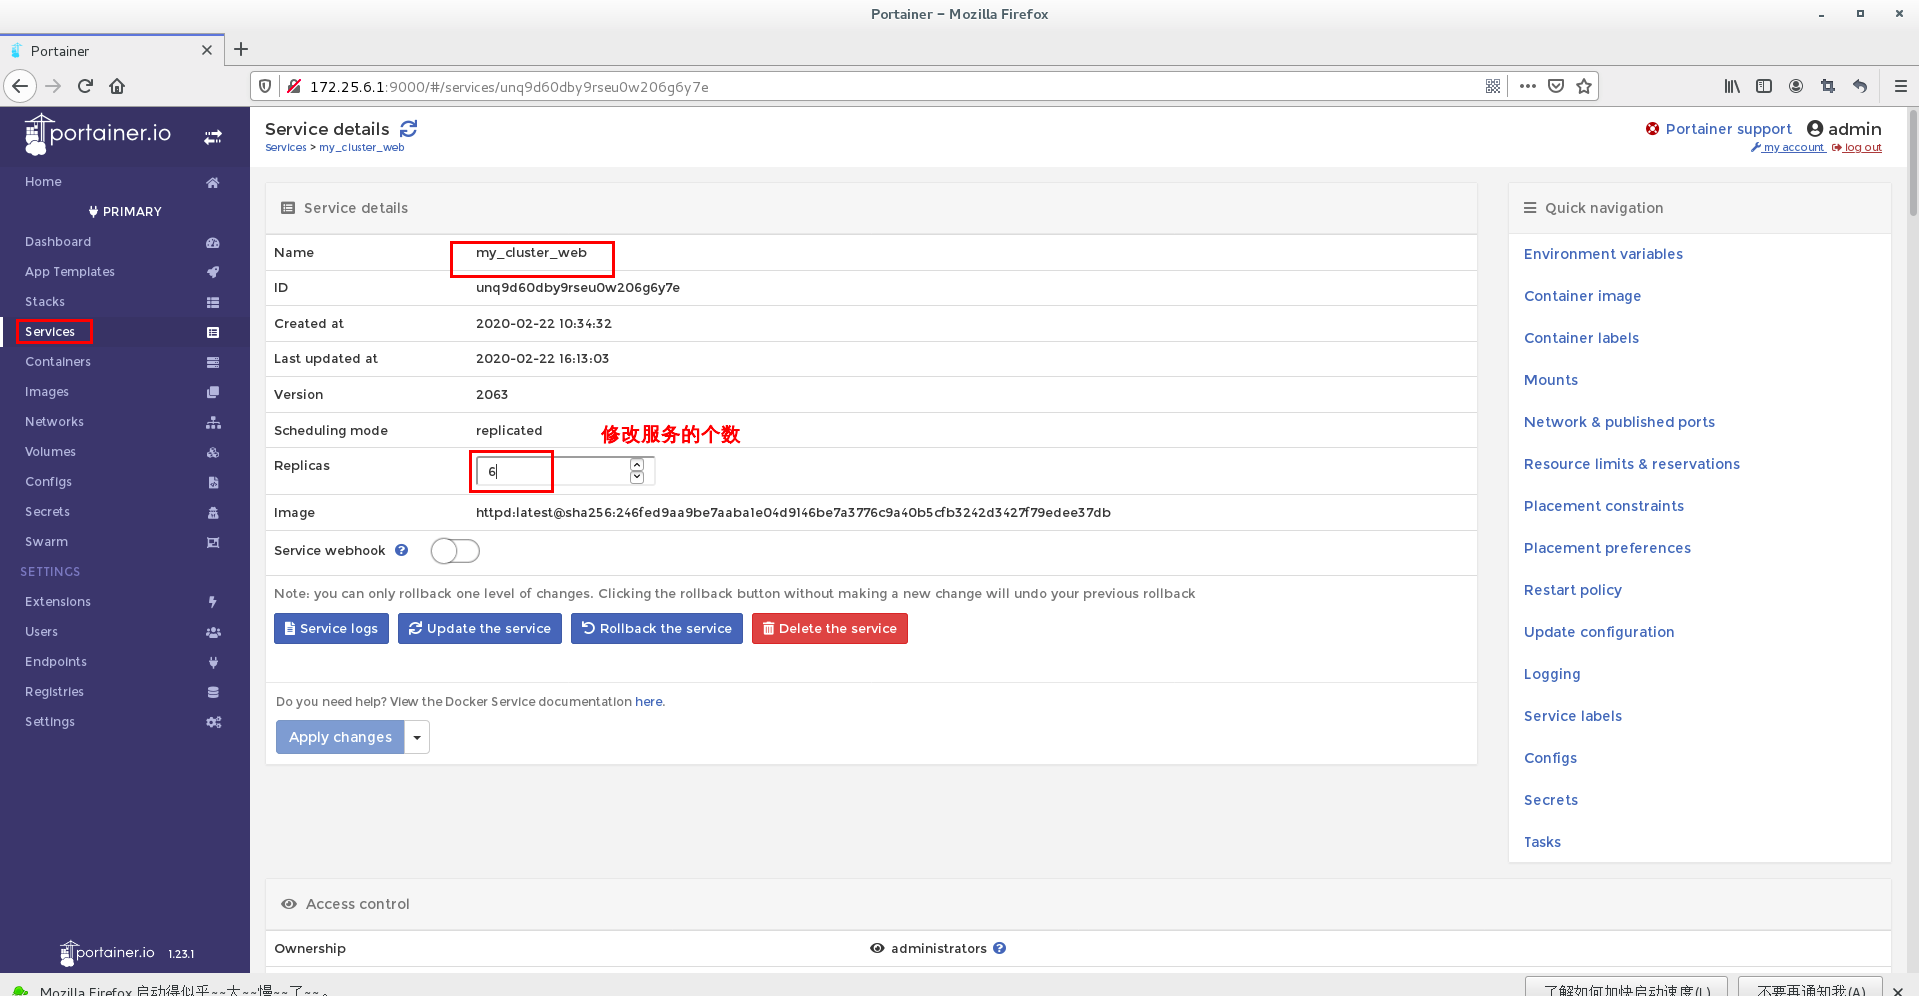Open the Firefox hamburger menu
1919x996 pixels.
tap(1901, 86)
